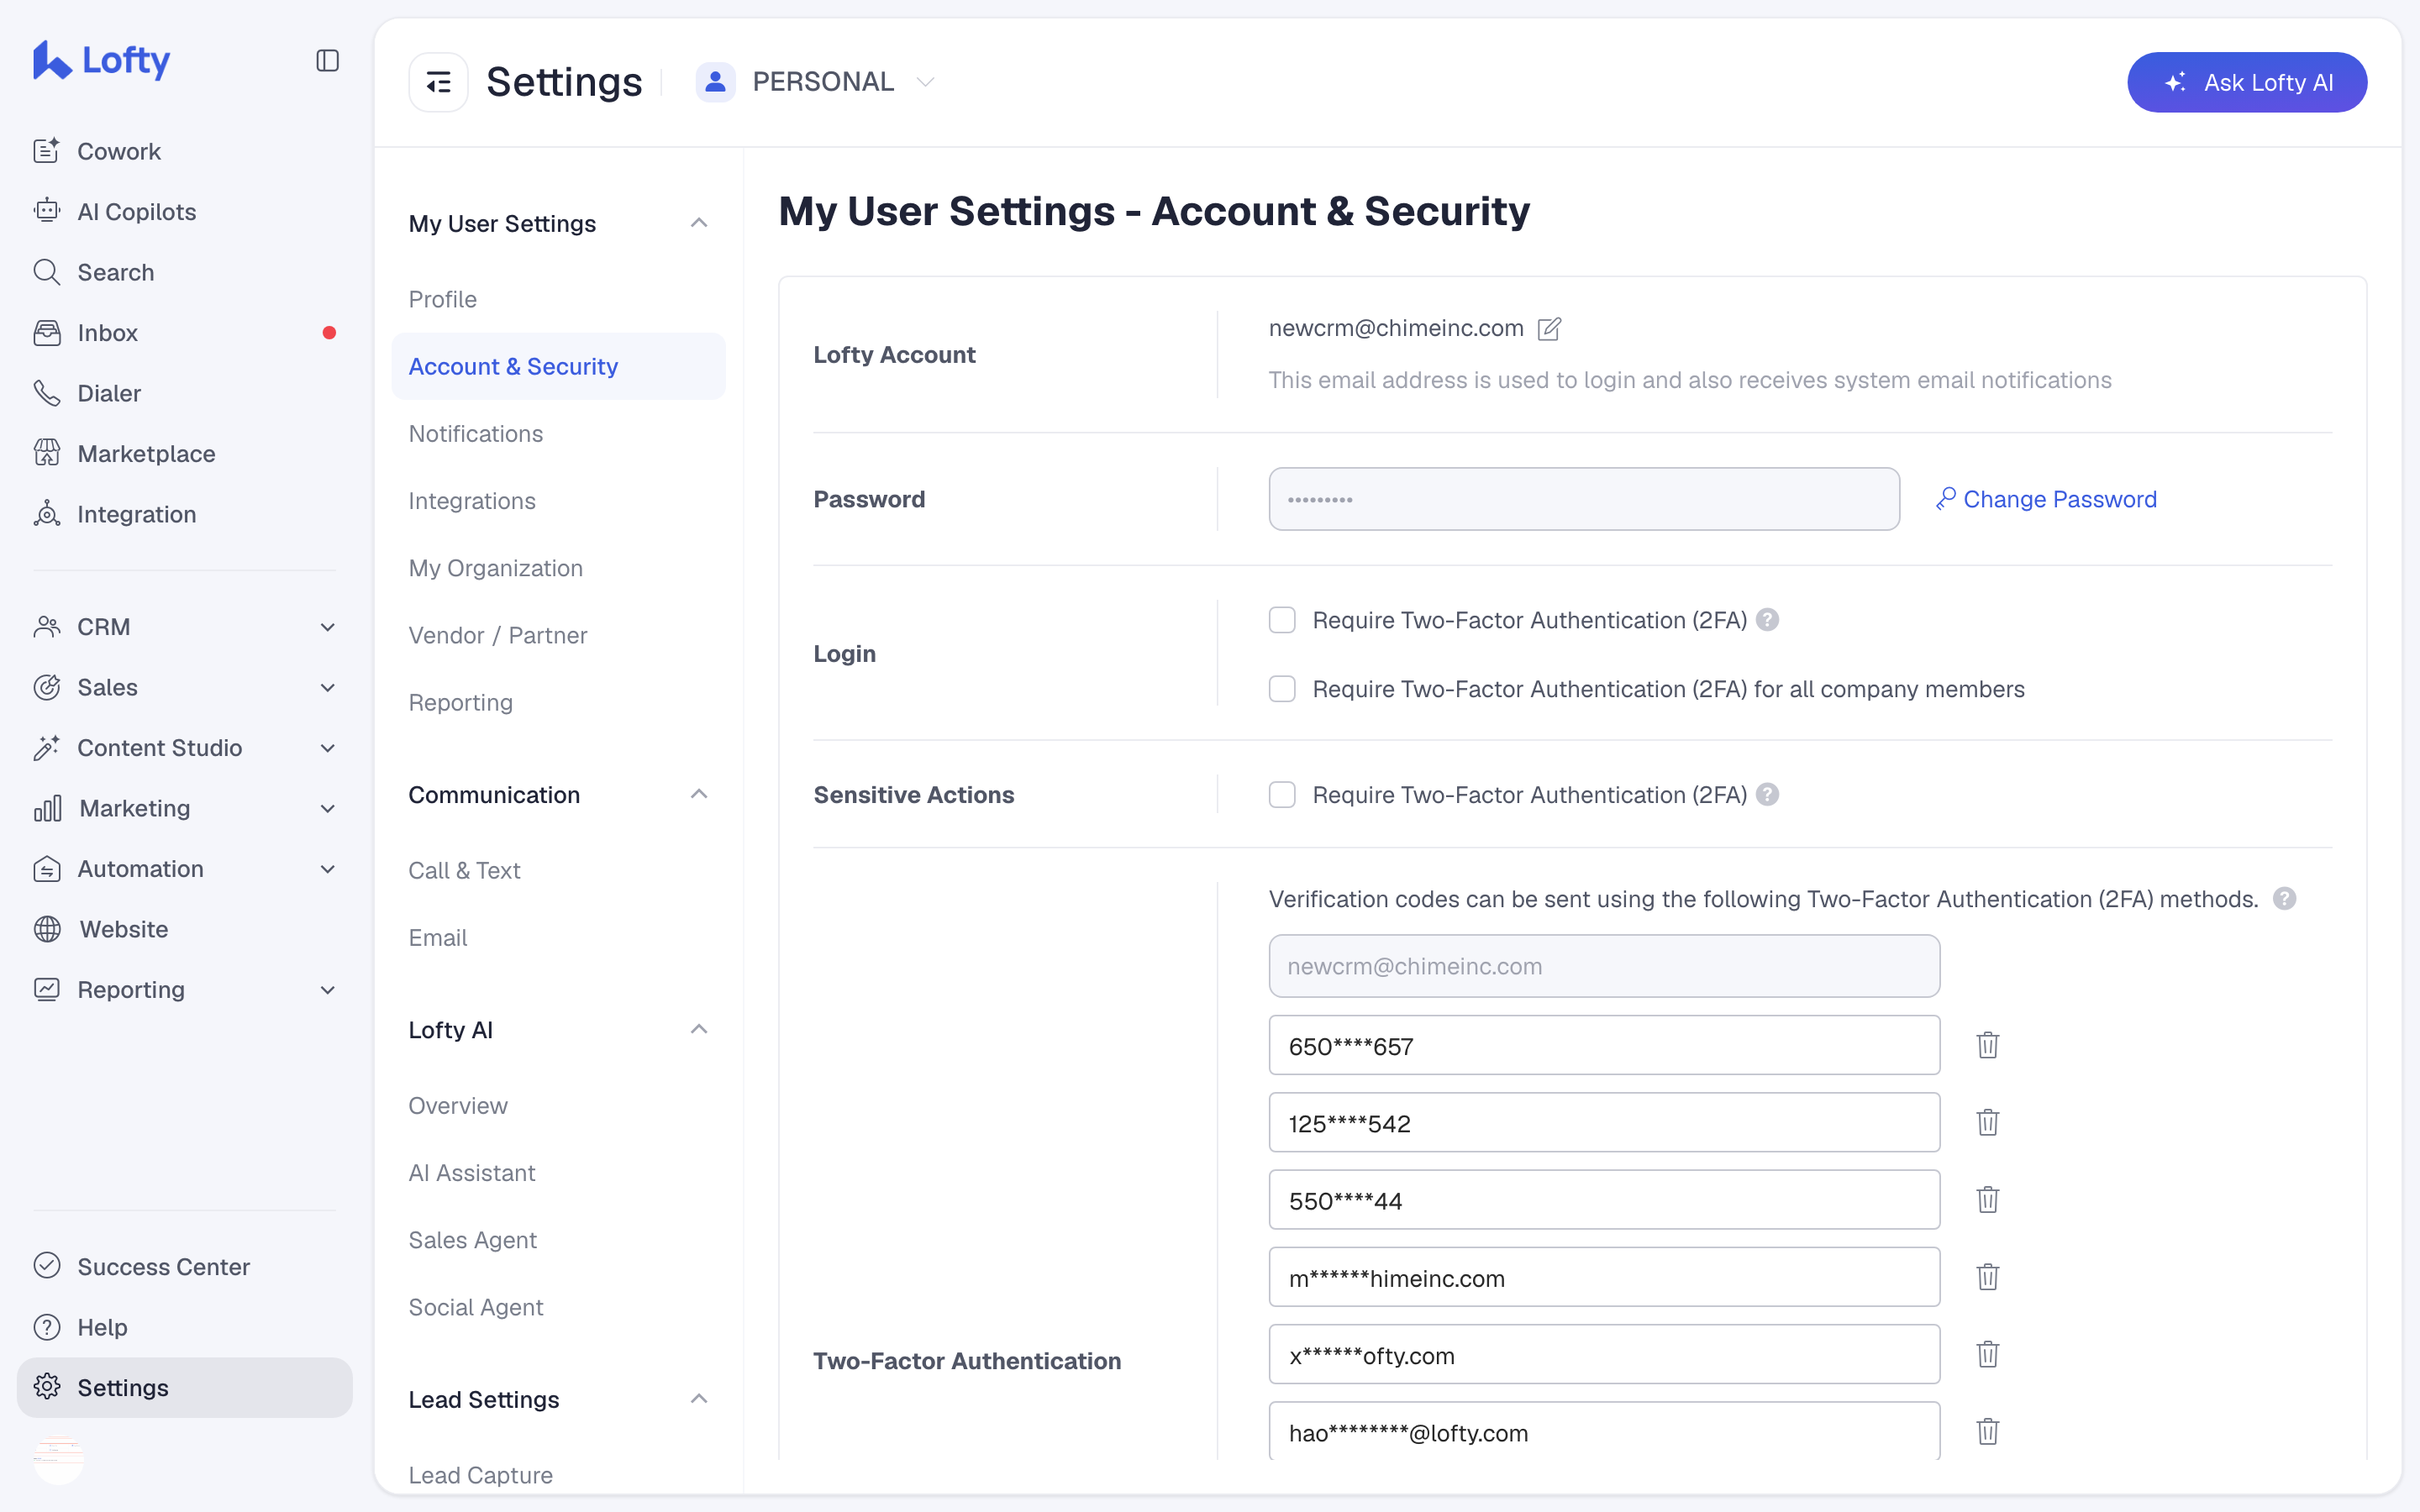This screenshot has width=2420, height=1512.
Task: Click help icon beside Login 2FA option
Action: click(1767, 620)
